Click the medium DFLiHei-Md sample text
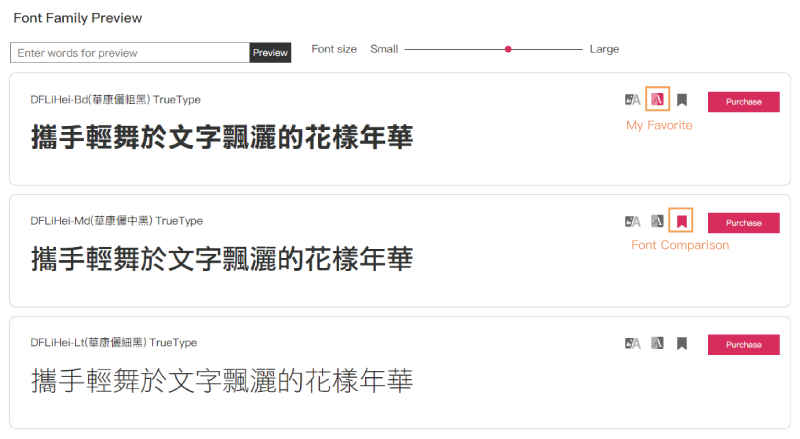The width and height of the screenshot is (800, 439). 222,259
